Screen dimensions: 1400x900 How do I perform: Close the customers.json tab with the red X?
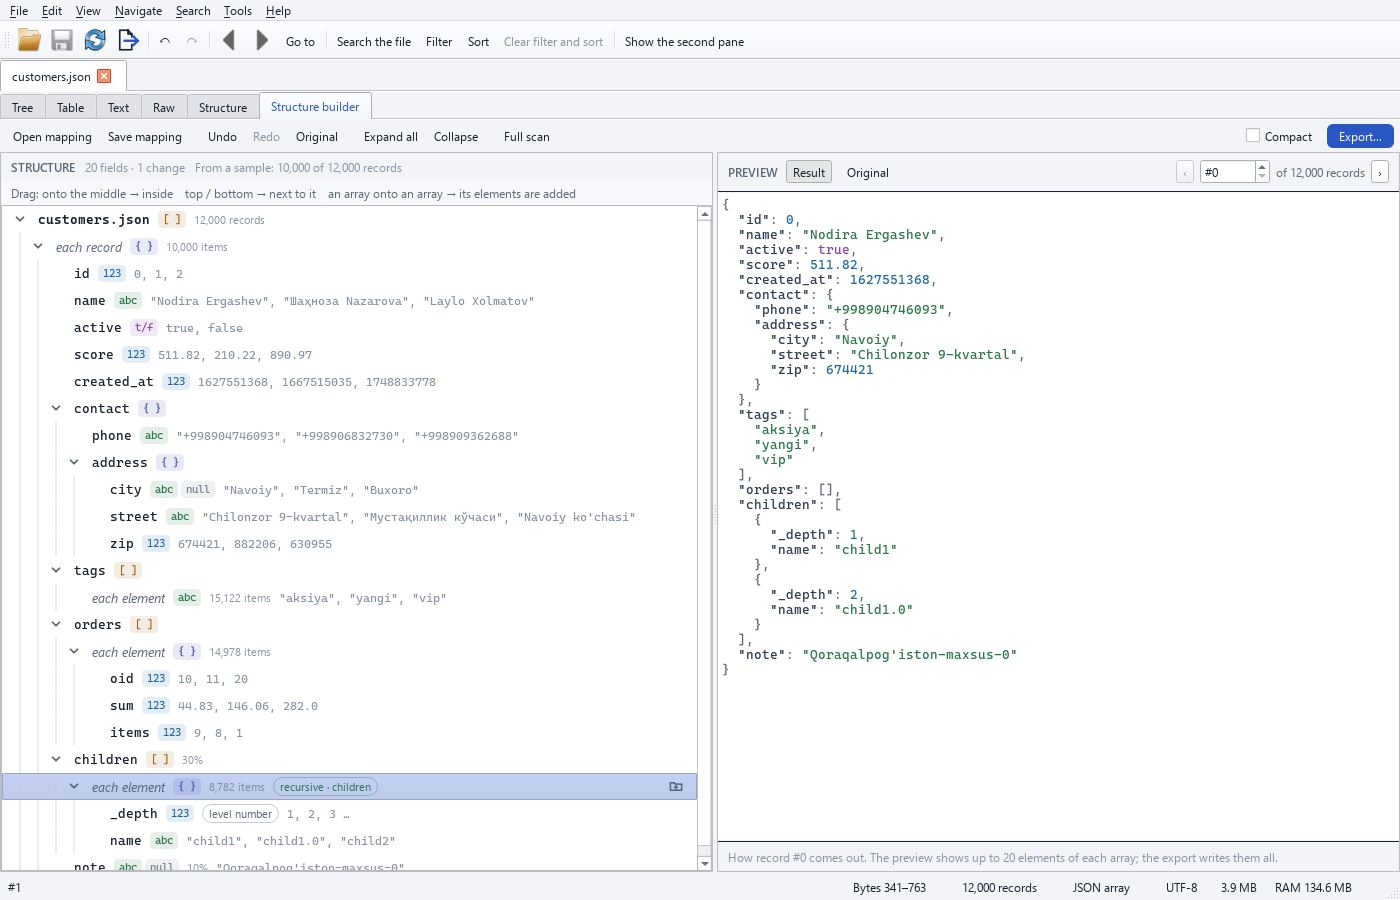(x=104, y=76)
